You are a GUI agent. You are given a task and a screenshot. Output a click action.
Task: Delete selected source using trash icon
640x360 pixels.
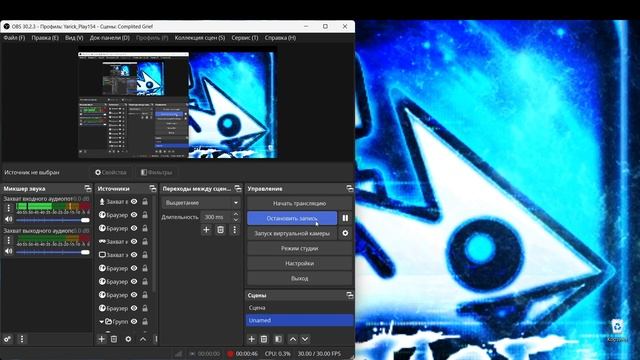[x=114, y=339]
